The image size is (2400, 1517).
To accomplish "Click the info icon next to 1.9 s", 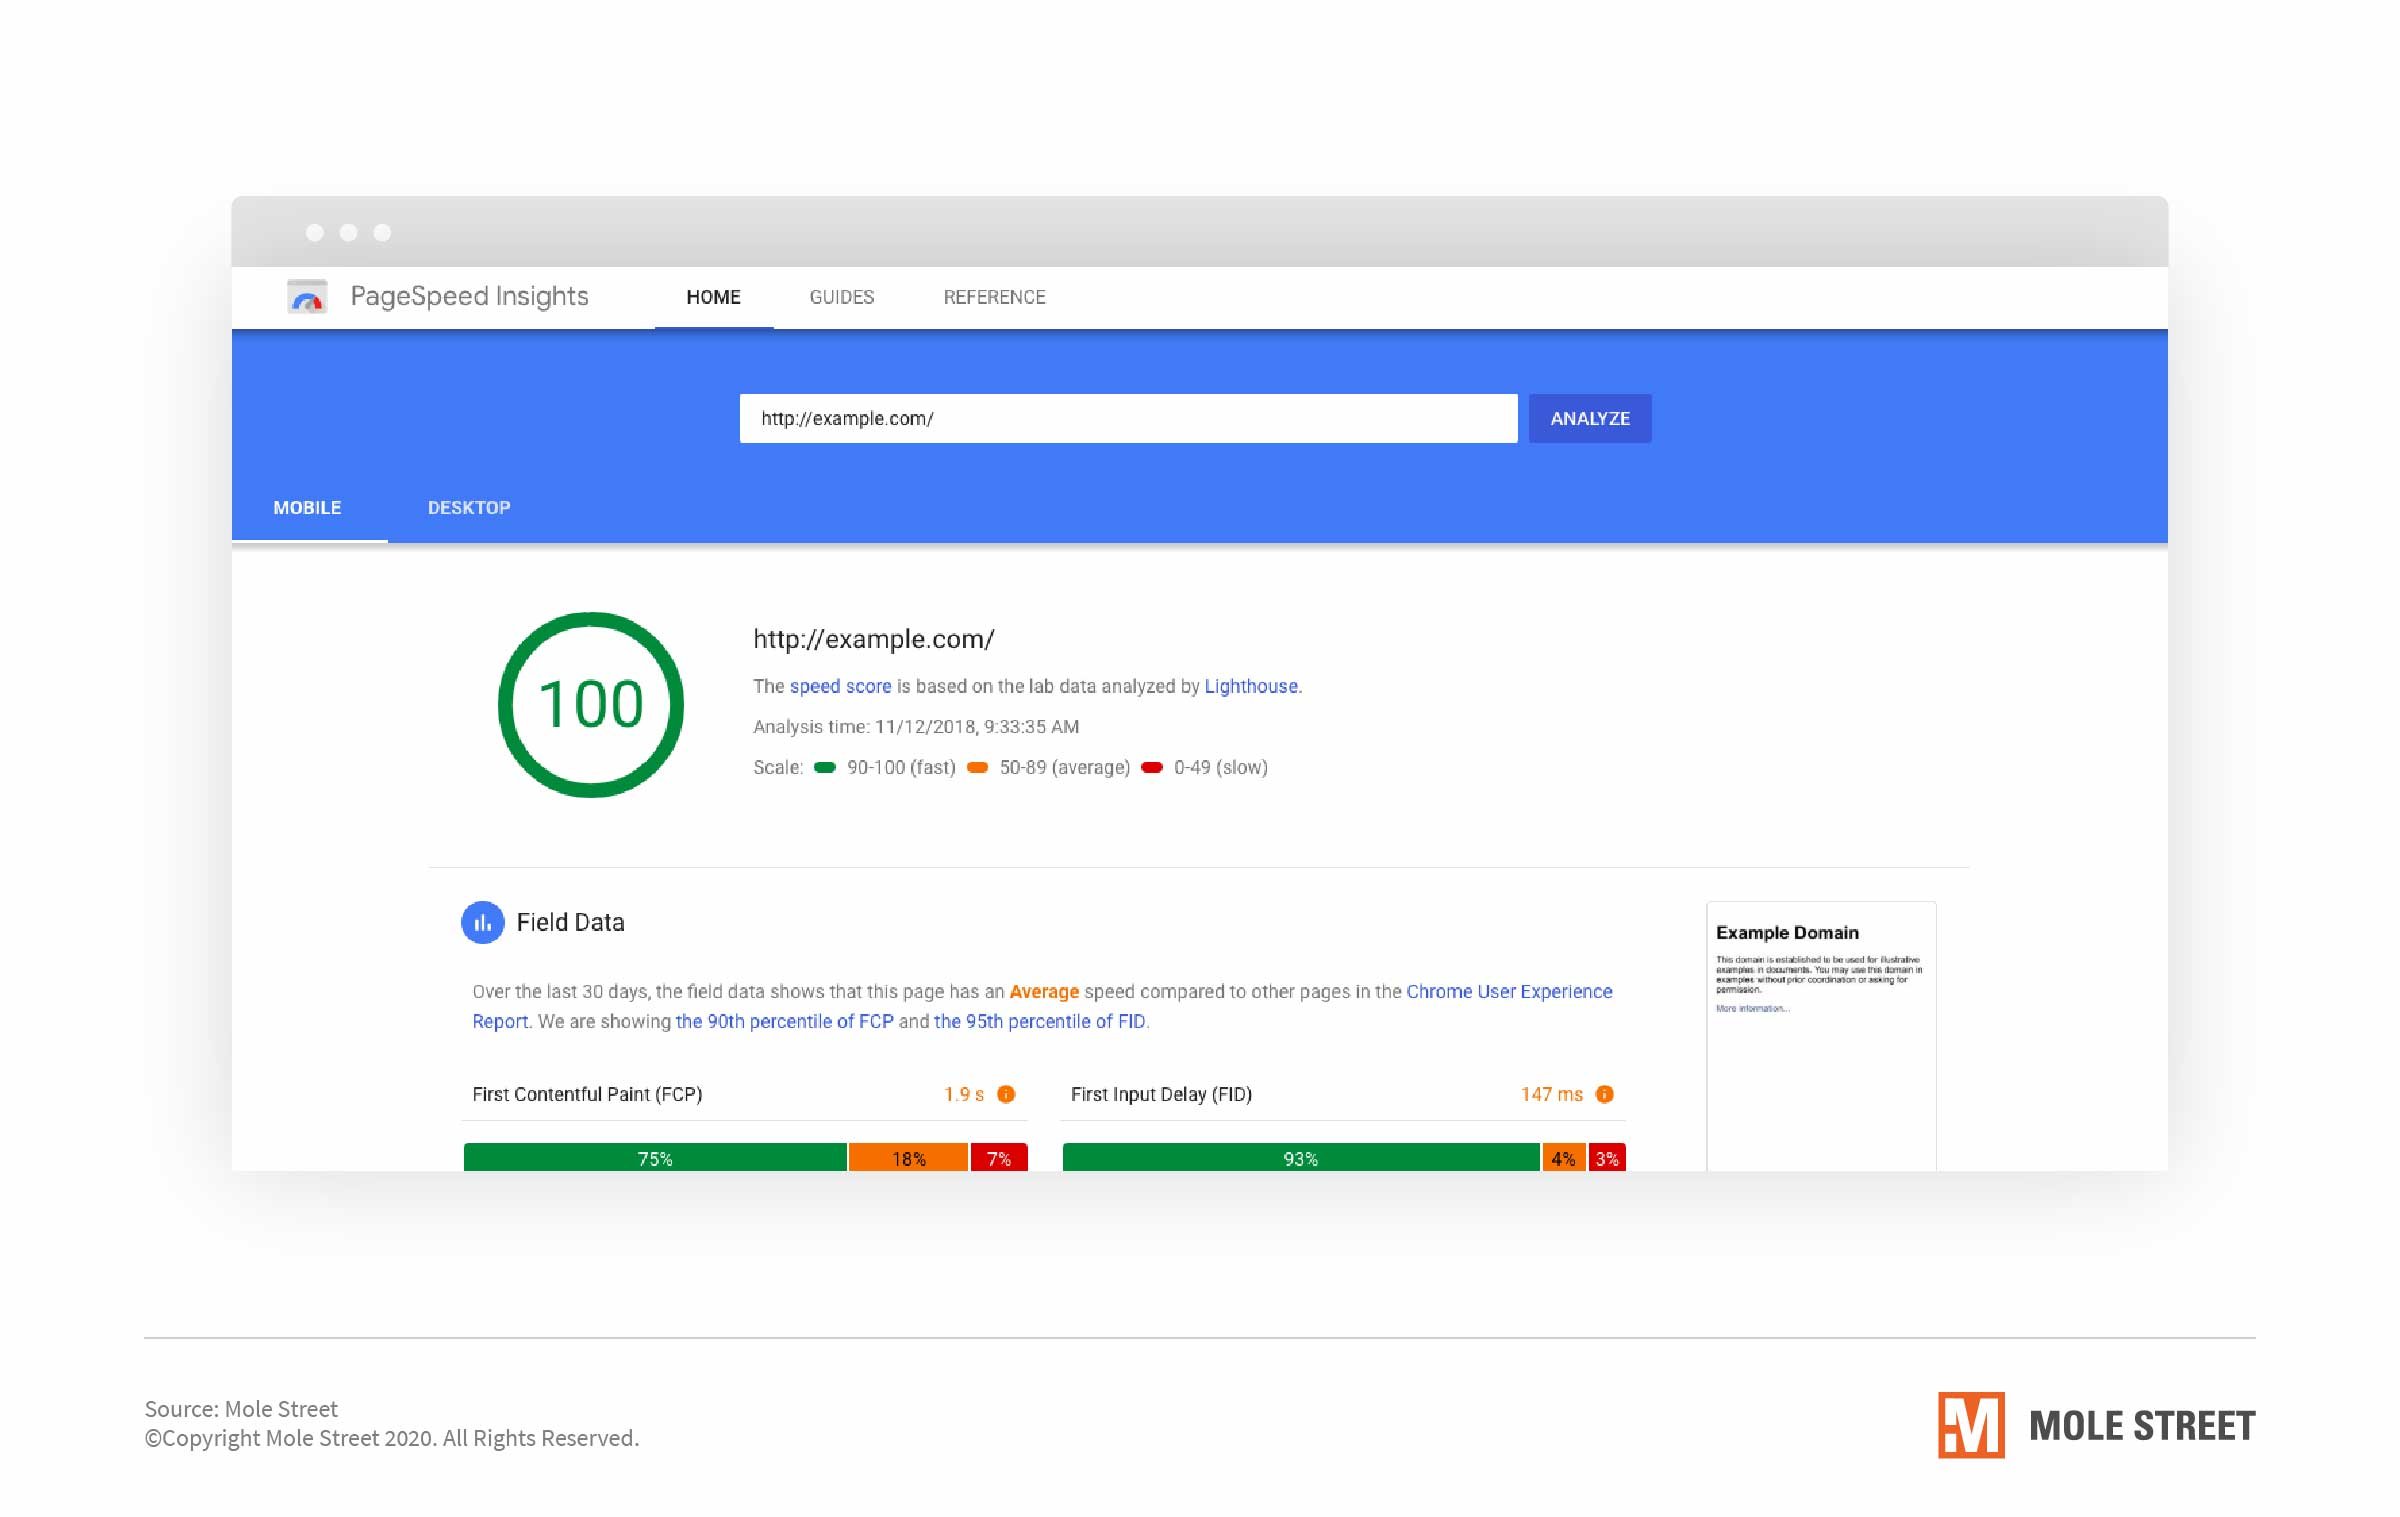I will click(1006, 1094).
